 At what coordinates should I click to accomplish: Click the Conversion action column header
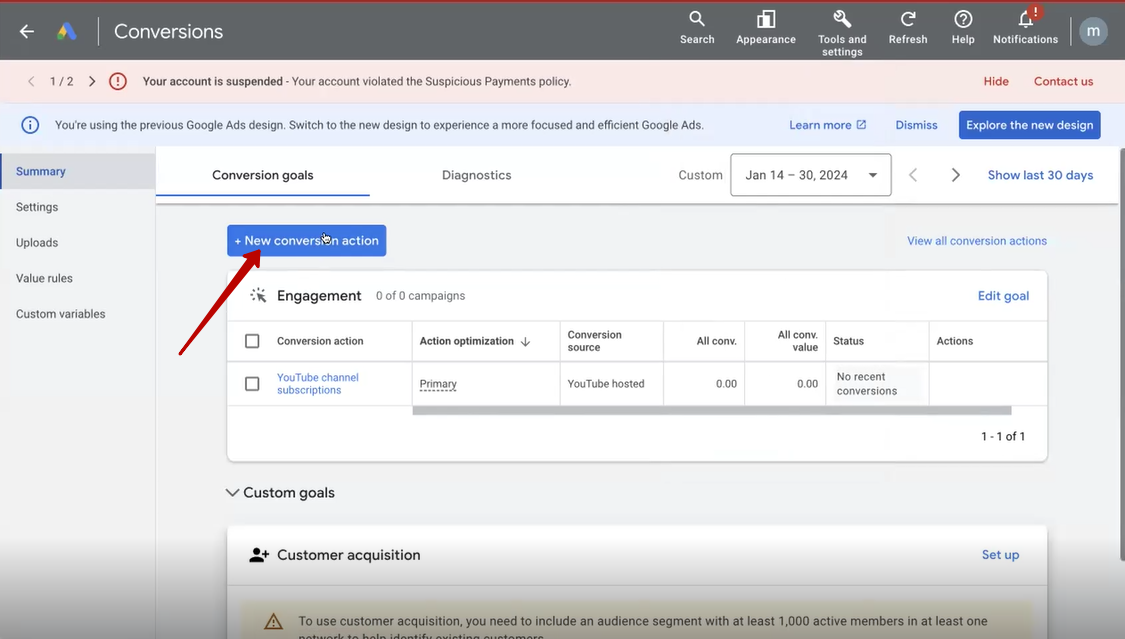pyautogui.click(x=320, y=341)
